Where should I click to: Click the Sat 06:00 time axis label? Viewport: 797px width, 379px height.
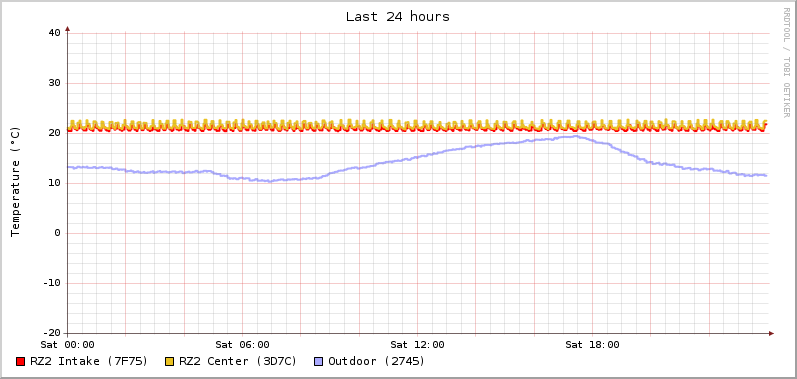click(x=242, y=344)
